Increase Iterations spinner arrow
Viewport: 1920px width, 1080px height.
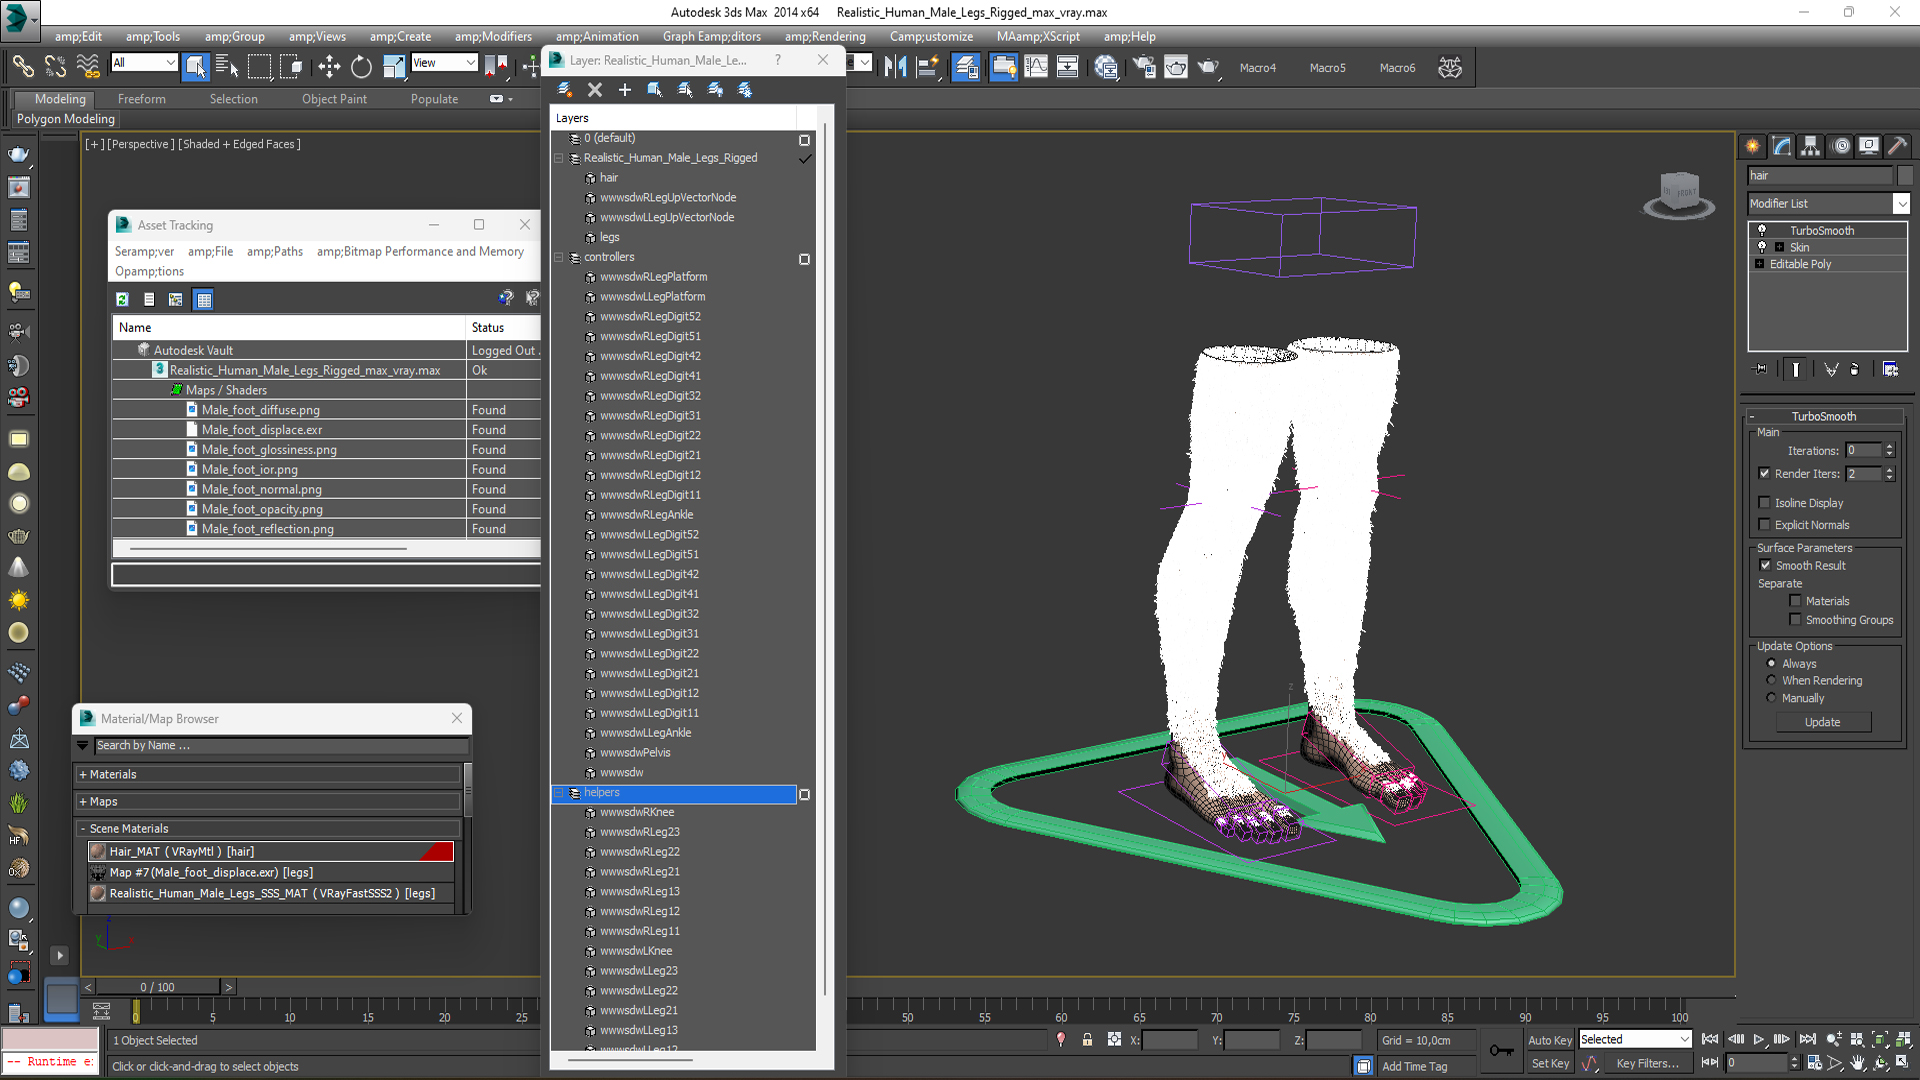1889,447
